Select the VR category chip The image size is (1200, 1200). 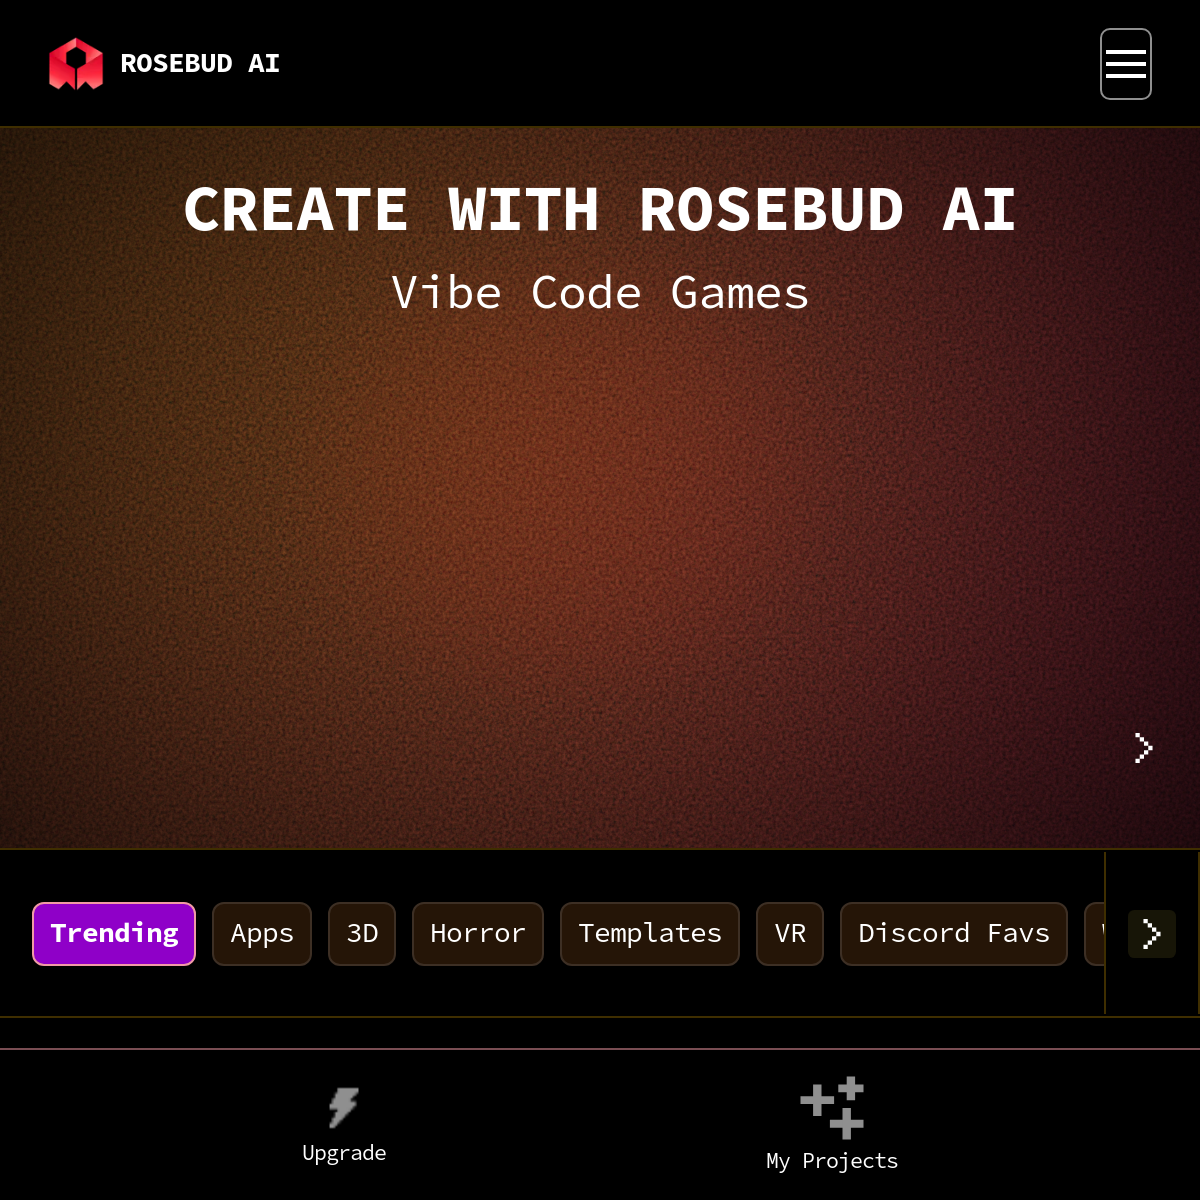tap(790, 933)
